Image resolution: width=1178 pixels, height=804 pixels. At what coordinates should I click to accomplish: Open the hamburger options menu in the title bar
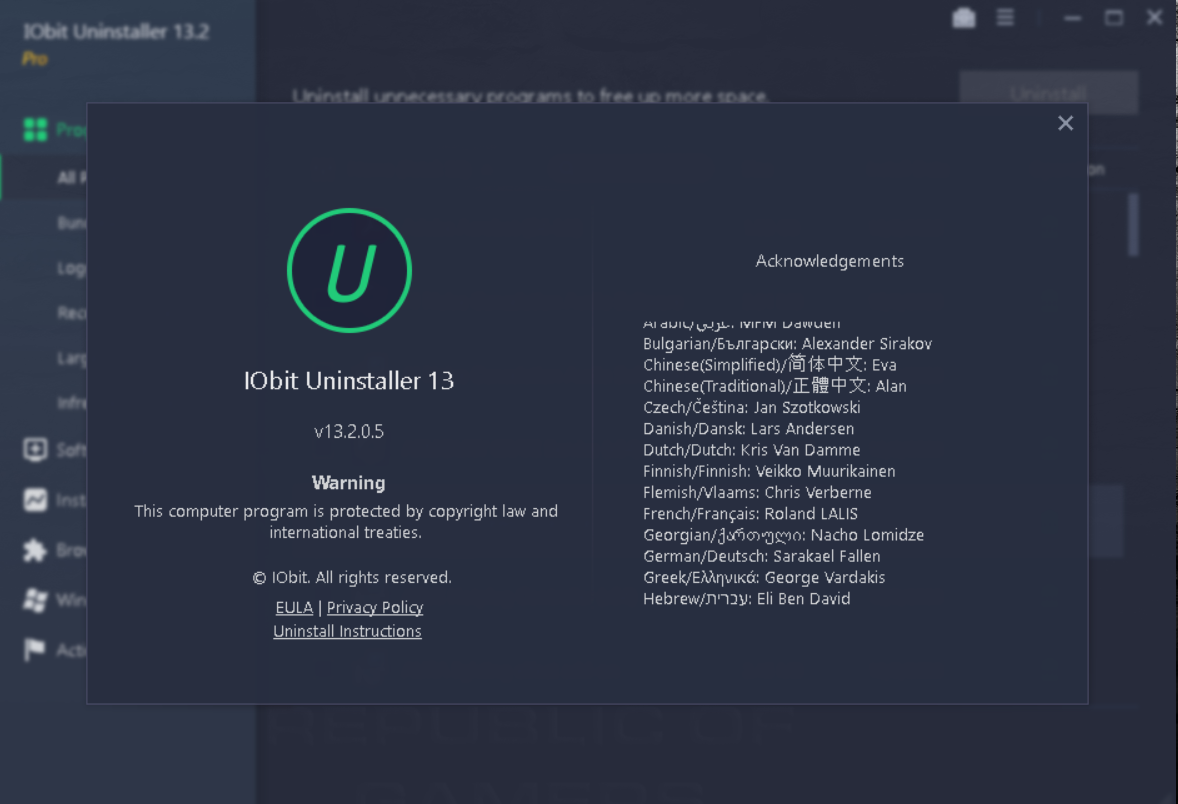1005,17
